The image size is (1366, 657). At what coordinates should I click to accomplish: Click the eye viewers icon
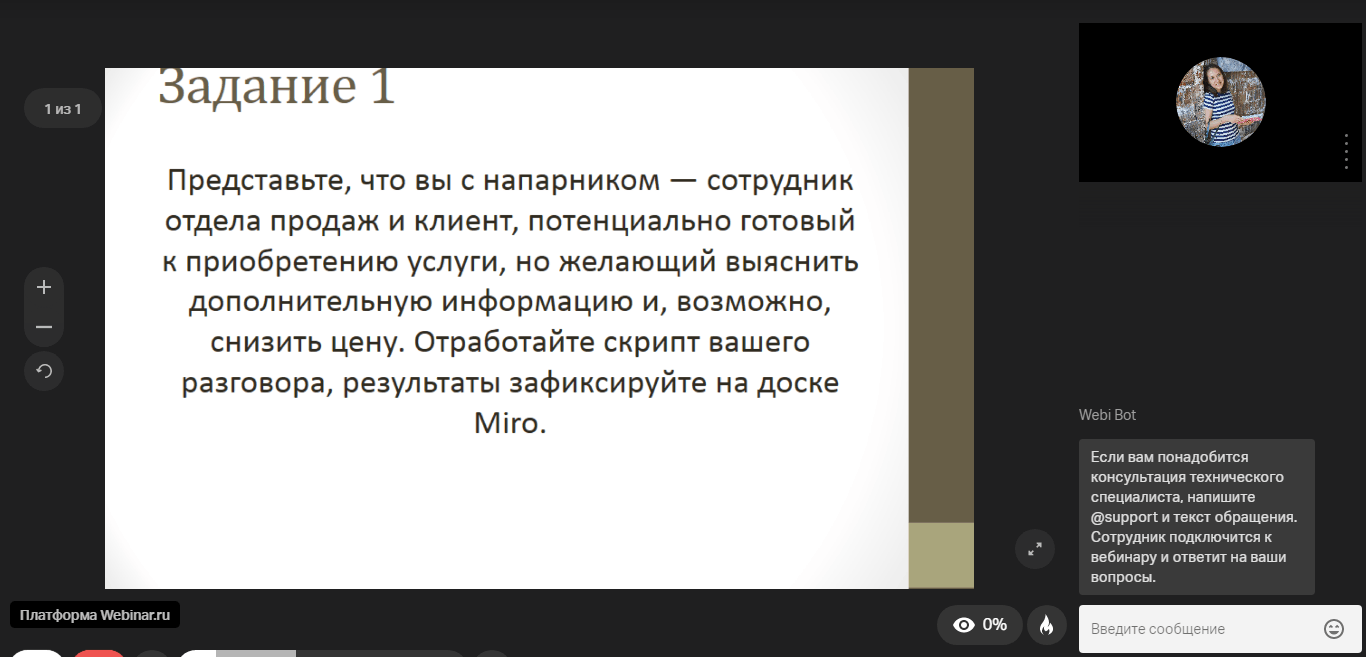[964, 625]
